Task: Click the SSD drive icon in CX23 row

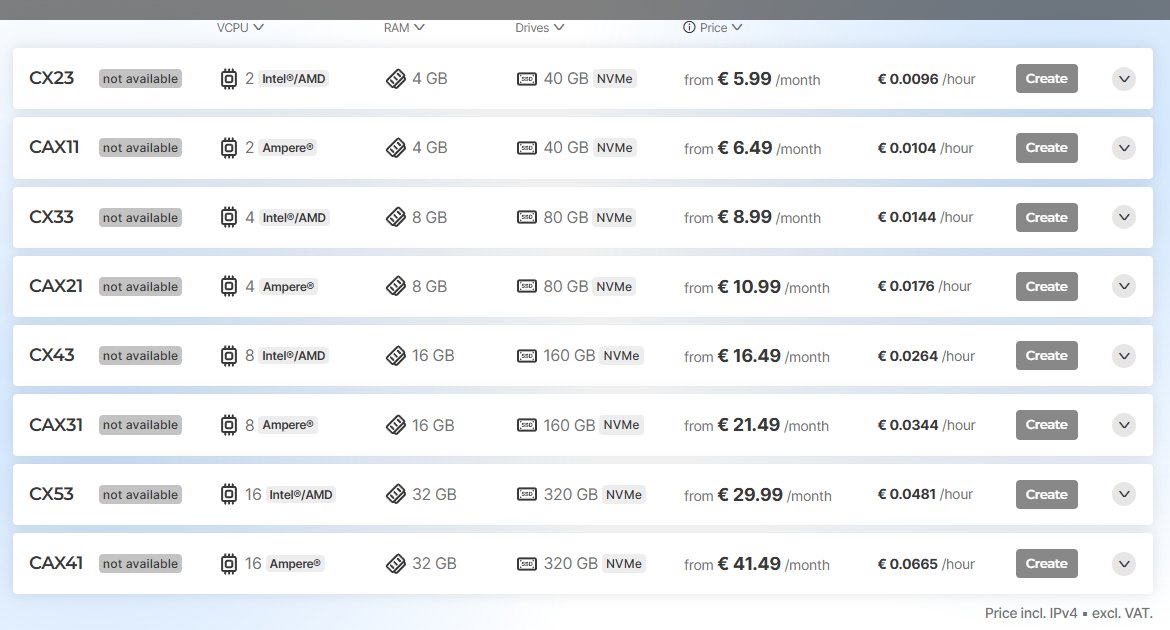Action: (x=527, y=78)
